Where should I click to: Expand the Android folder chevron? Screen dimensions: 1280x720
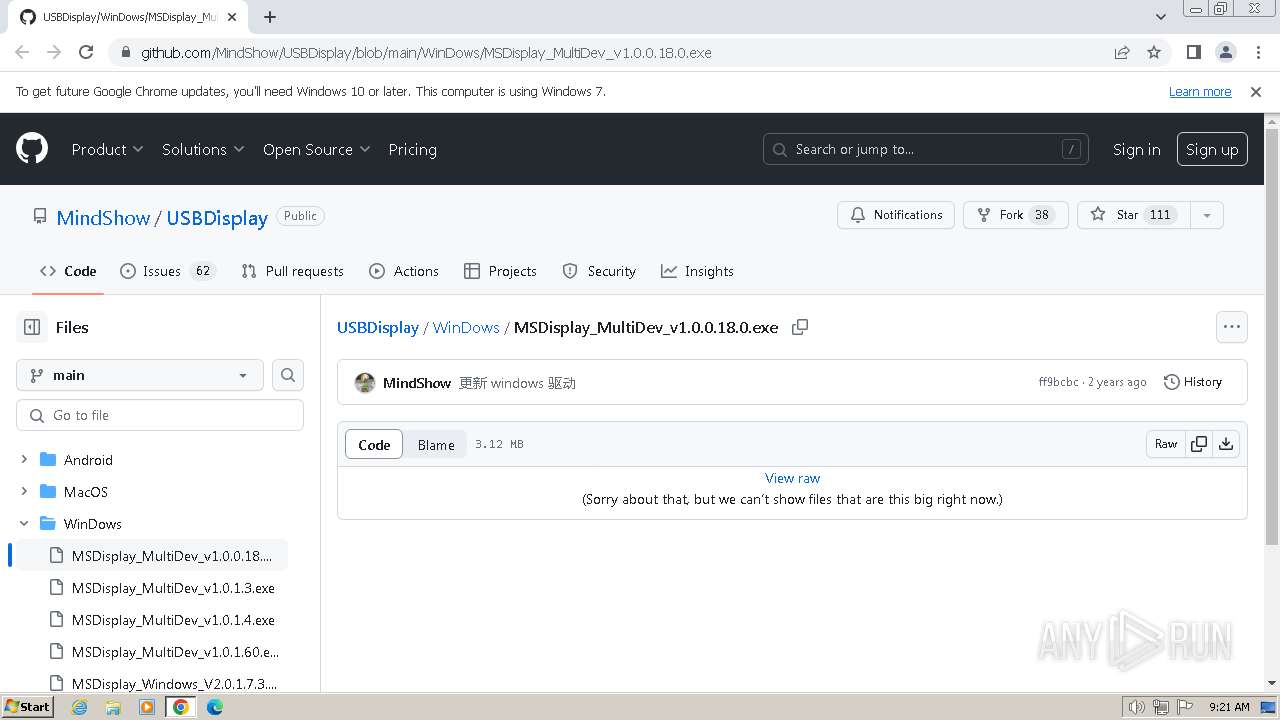pyautogui.click(x=24, y=460)
